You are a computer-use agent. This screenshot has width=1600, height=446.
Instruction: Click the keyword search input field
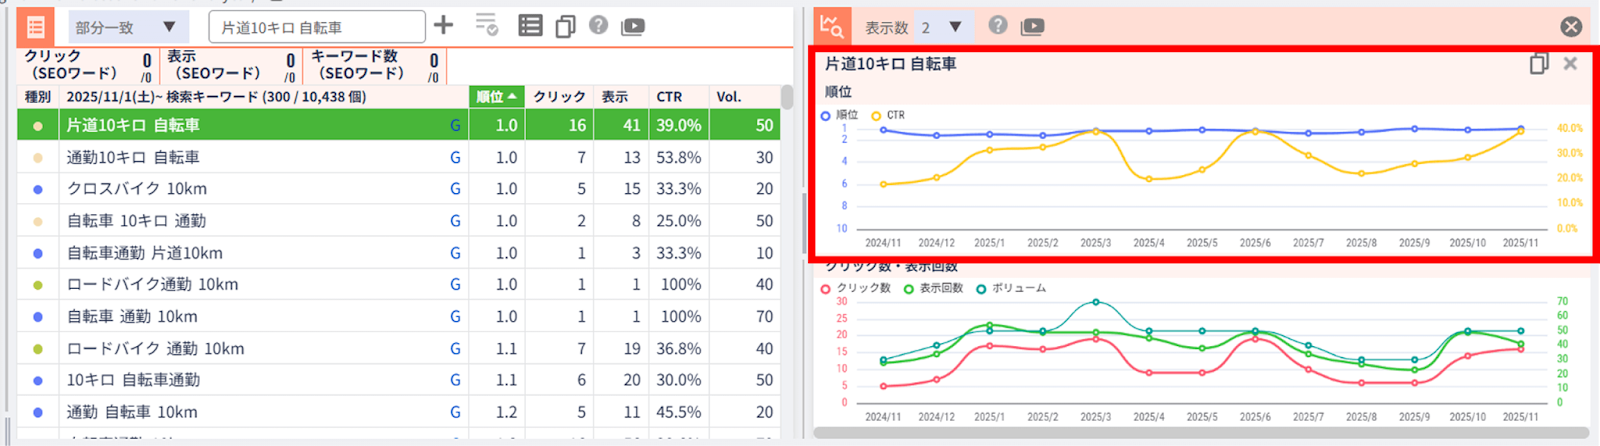tap(317, 27)
